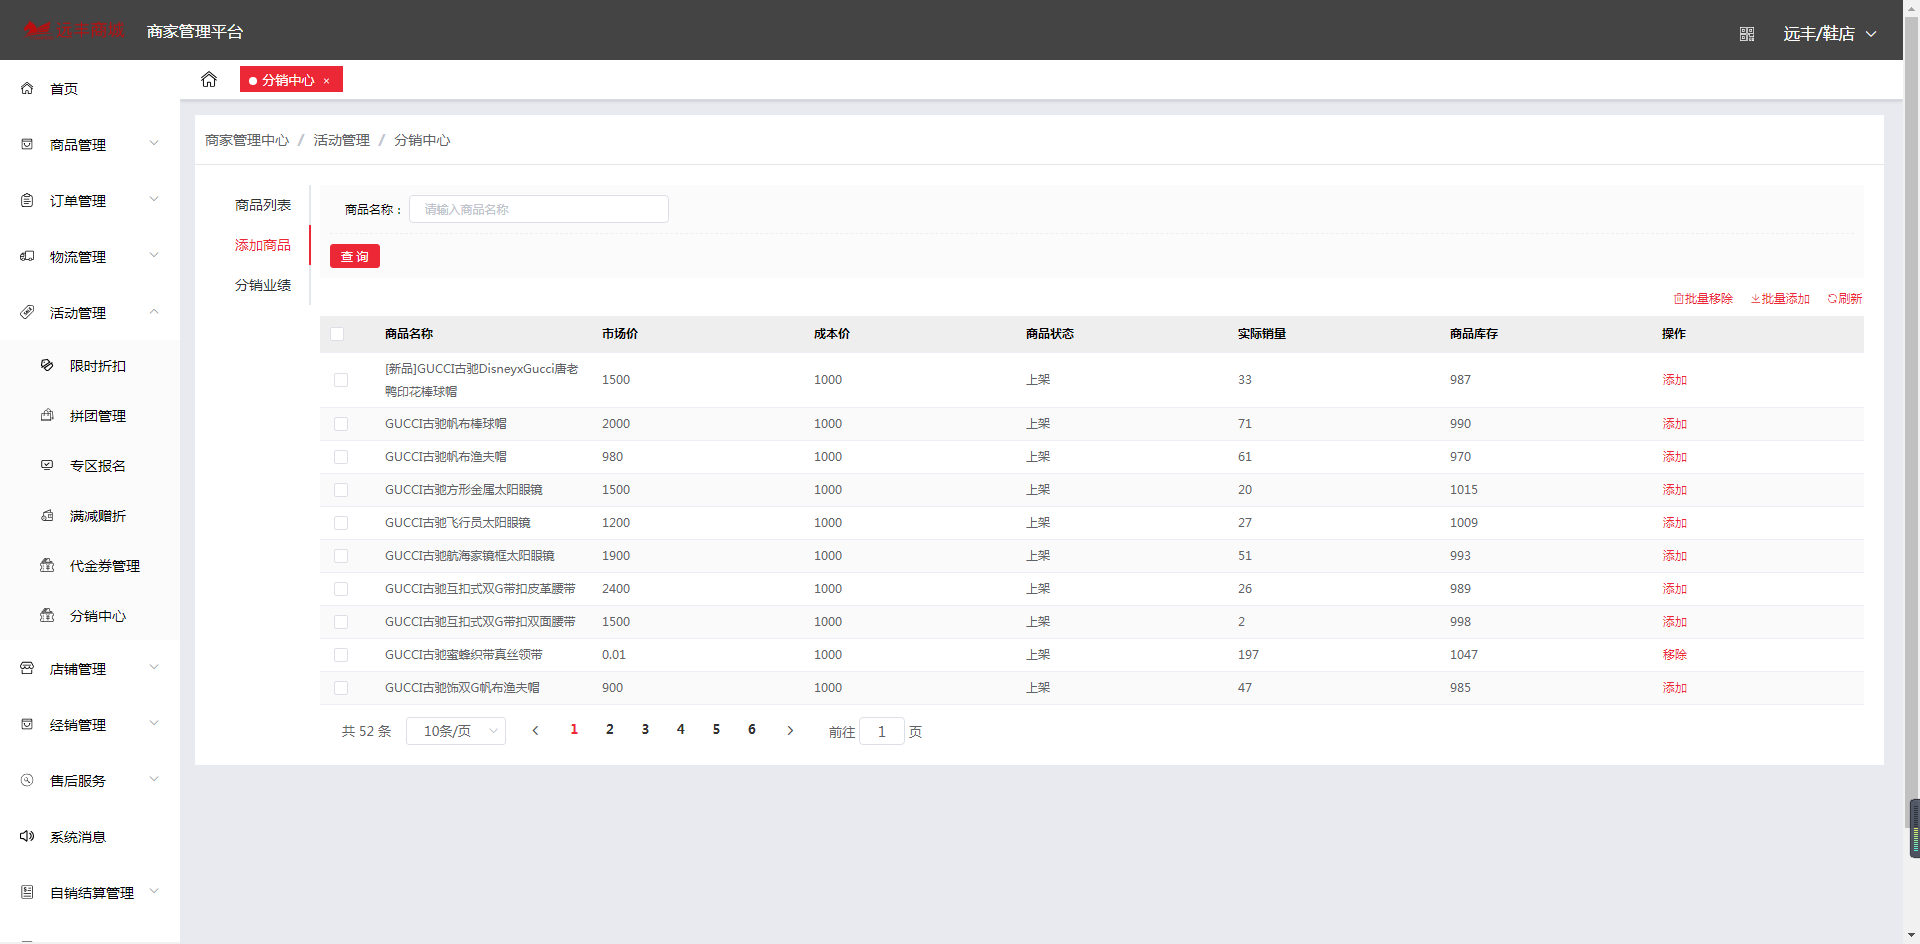Expand the 订单管理 menu chevron
The width and height of the screenshot is (1920, 944).
click(x=154, y=199)
